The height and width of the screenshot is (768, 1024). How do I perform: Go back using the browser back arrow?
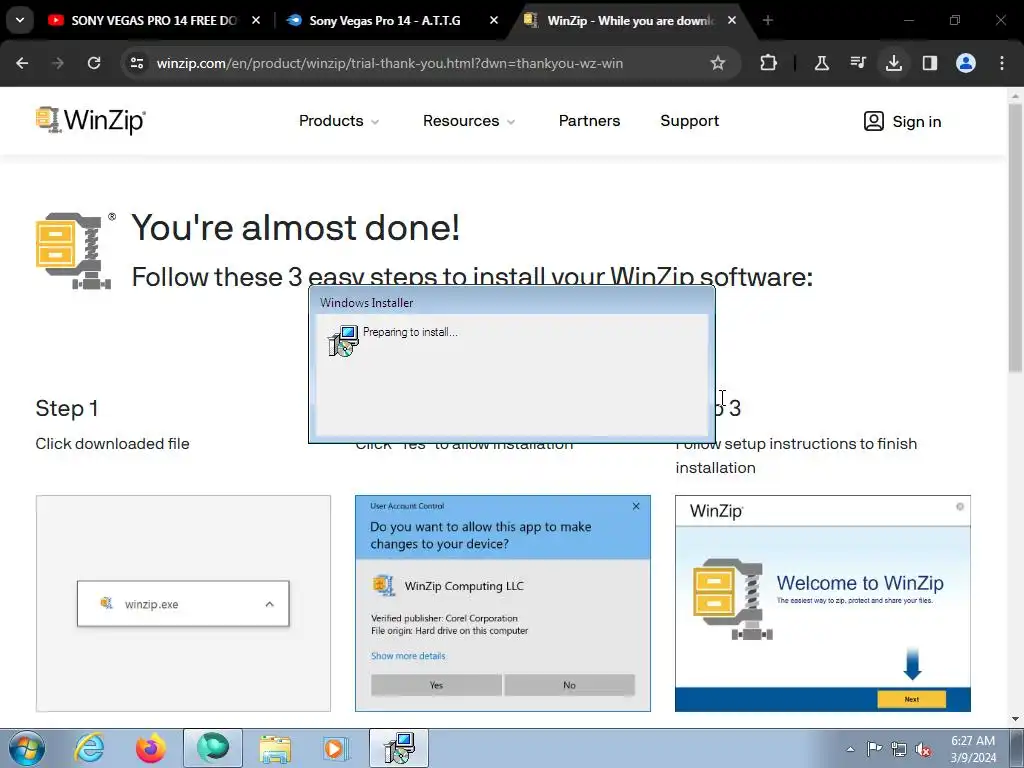pos(22,63)
